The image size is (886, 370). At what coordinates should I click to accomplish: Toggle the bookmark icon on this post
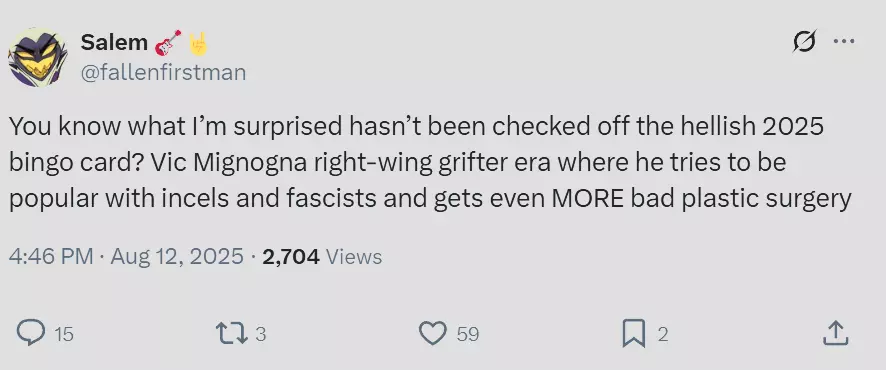633,333
